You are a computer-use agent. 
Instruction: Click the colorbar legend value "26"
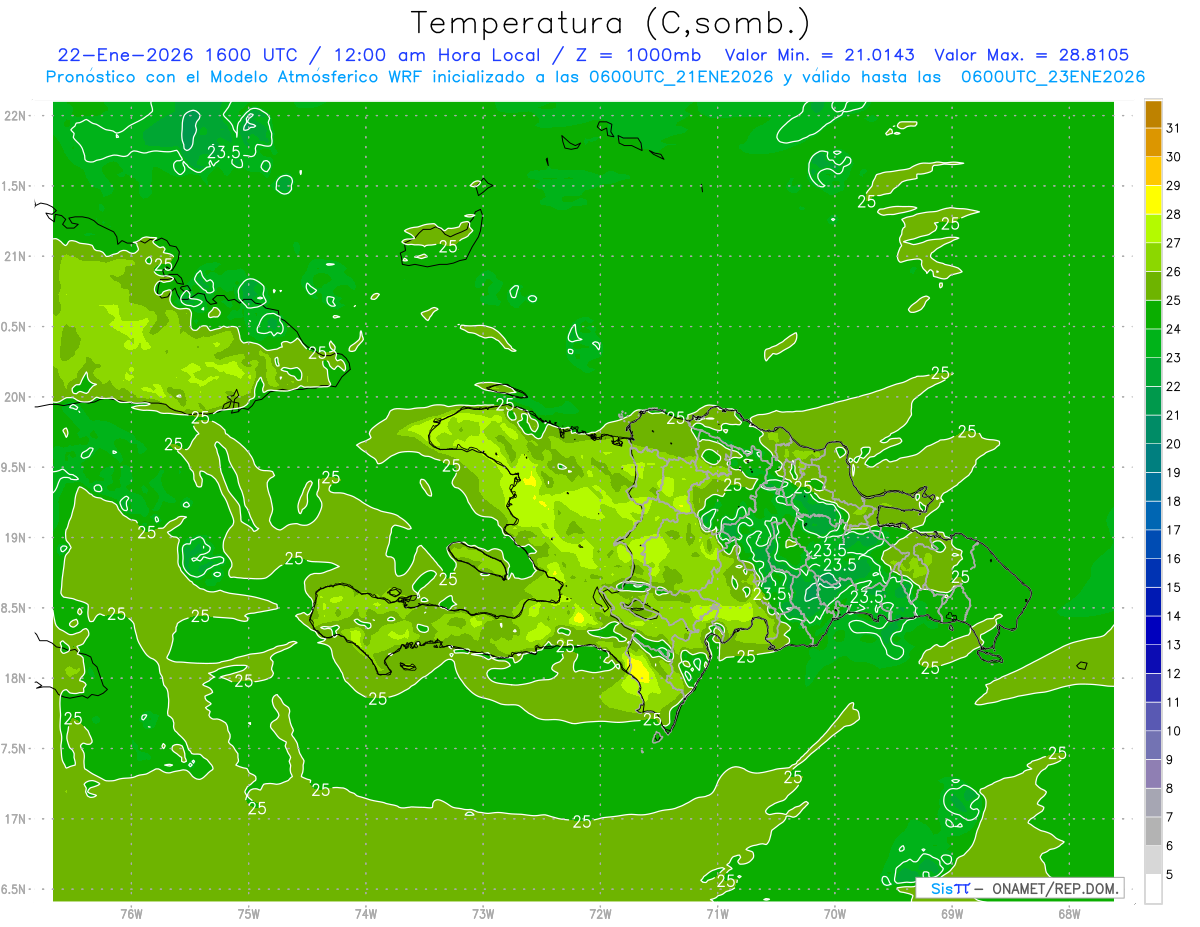(x=1173, y=271)
